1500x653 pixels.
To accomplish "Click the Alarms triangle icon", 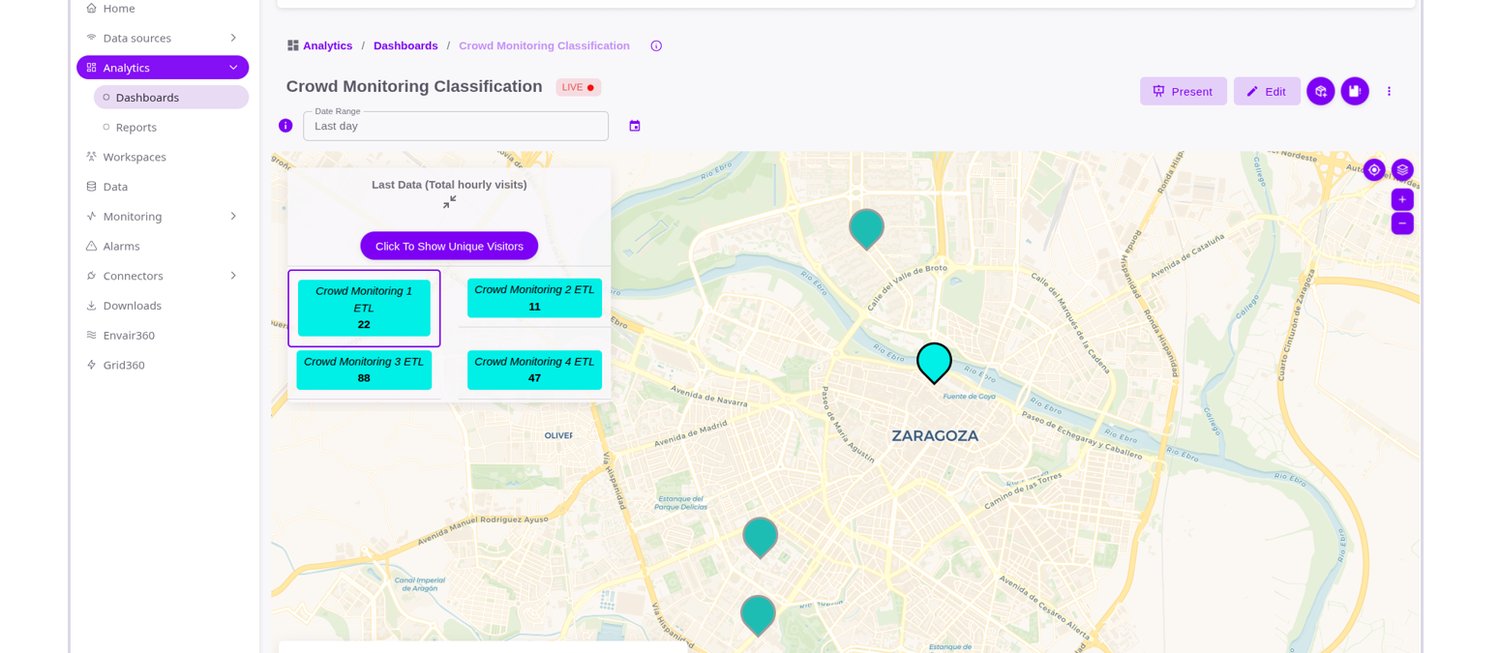I will click(x=92, y=246).
